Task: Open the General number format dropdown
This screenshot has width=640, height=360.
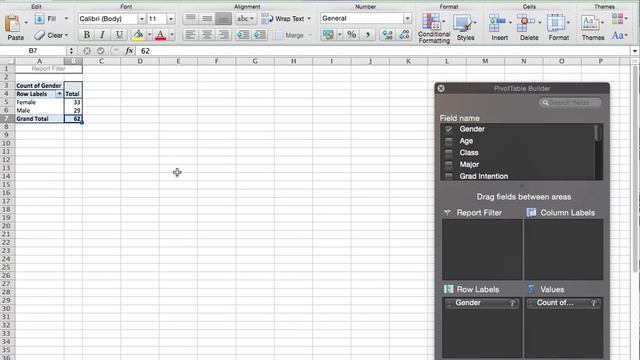Action: 407,18
